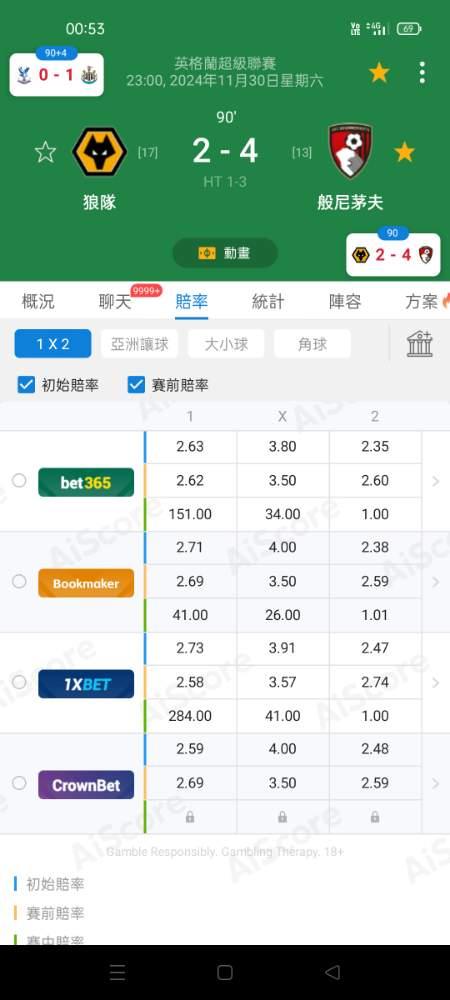Tap the 1XBET logo
The image size is (450, 1000).
(86, 684)
